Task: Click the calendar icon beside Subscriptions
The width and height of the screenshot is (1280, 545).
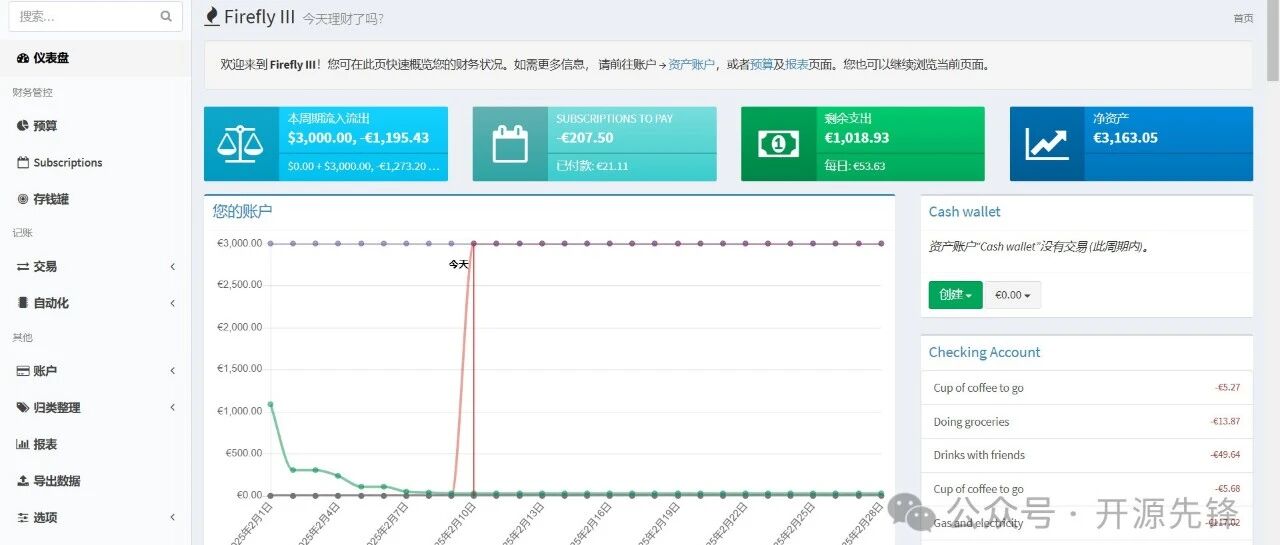Action: coord(23,162)
